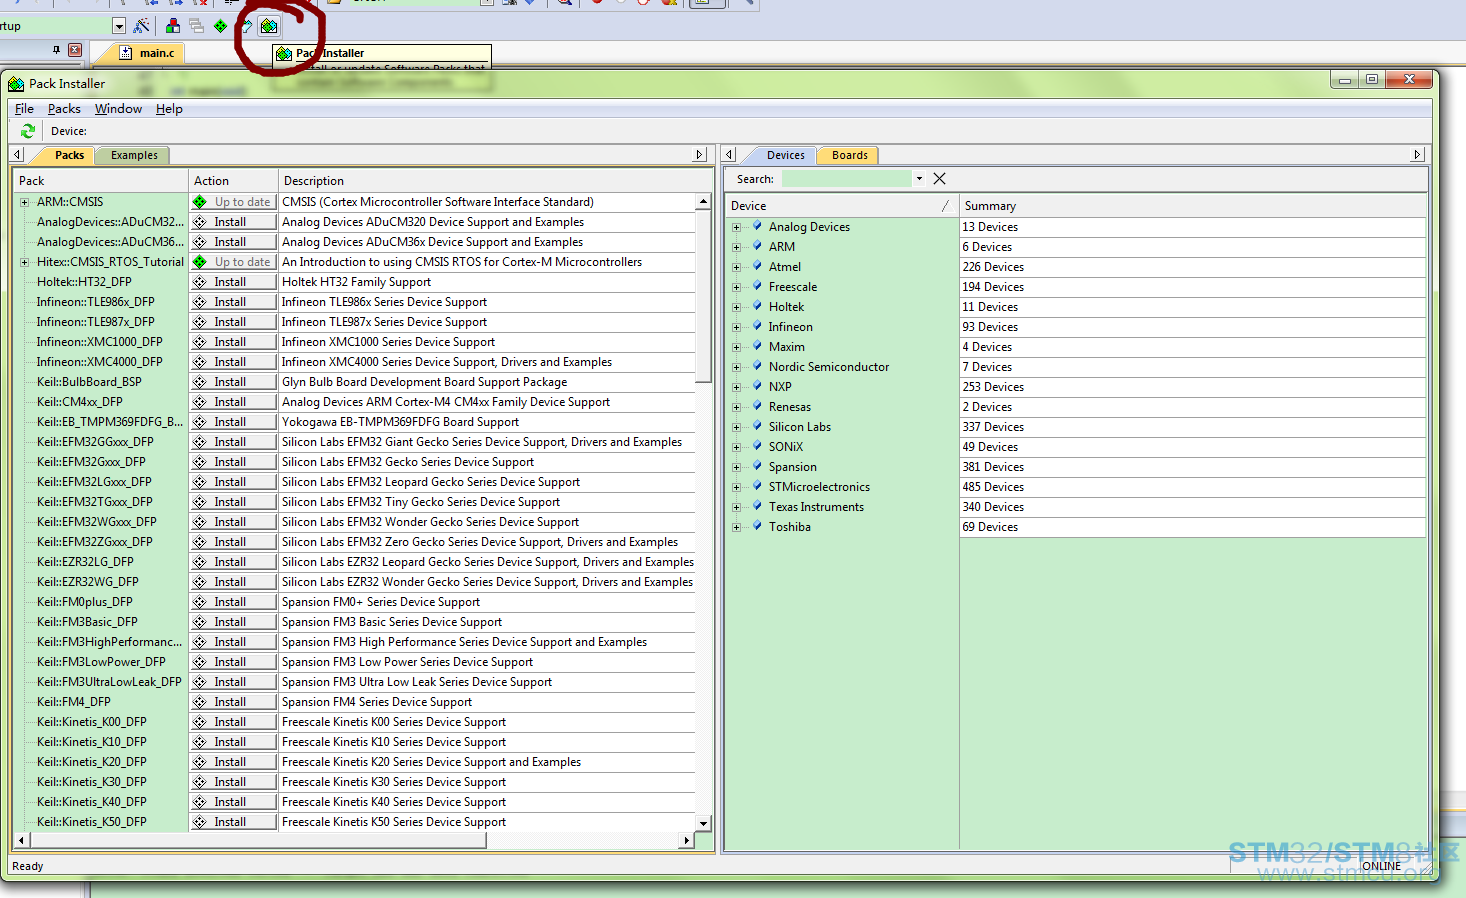Click the Spansion vendor icon

(757, 466)
